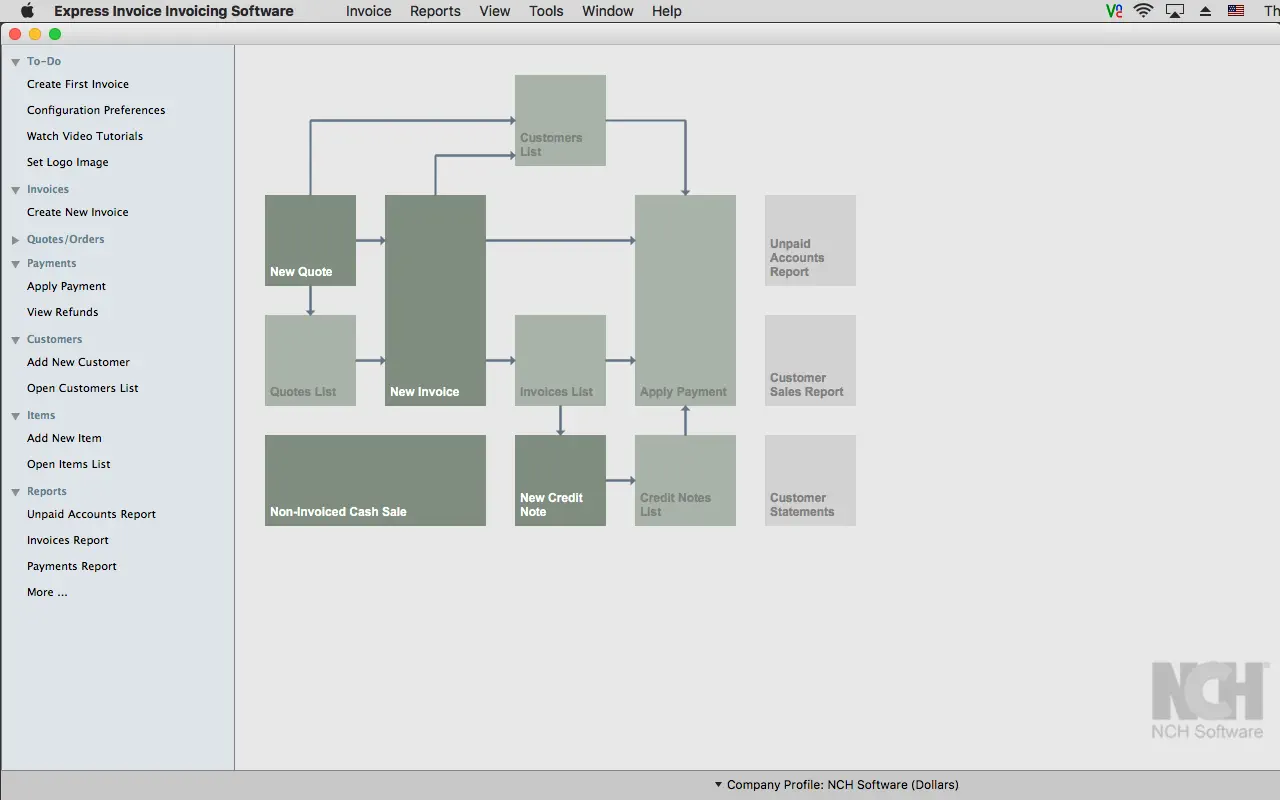Open the Apply Payment tile
The width and height of the screenshot is (1280, 800).
tap(685, 300)
